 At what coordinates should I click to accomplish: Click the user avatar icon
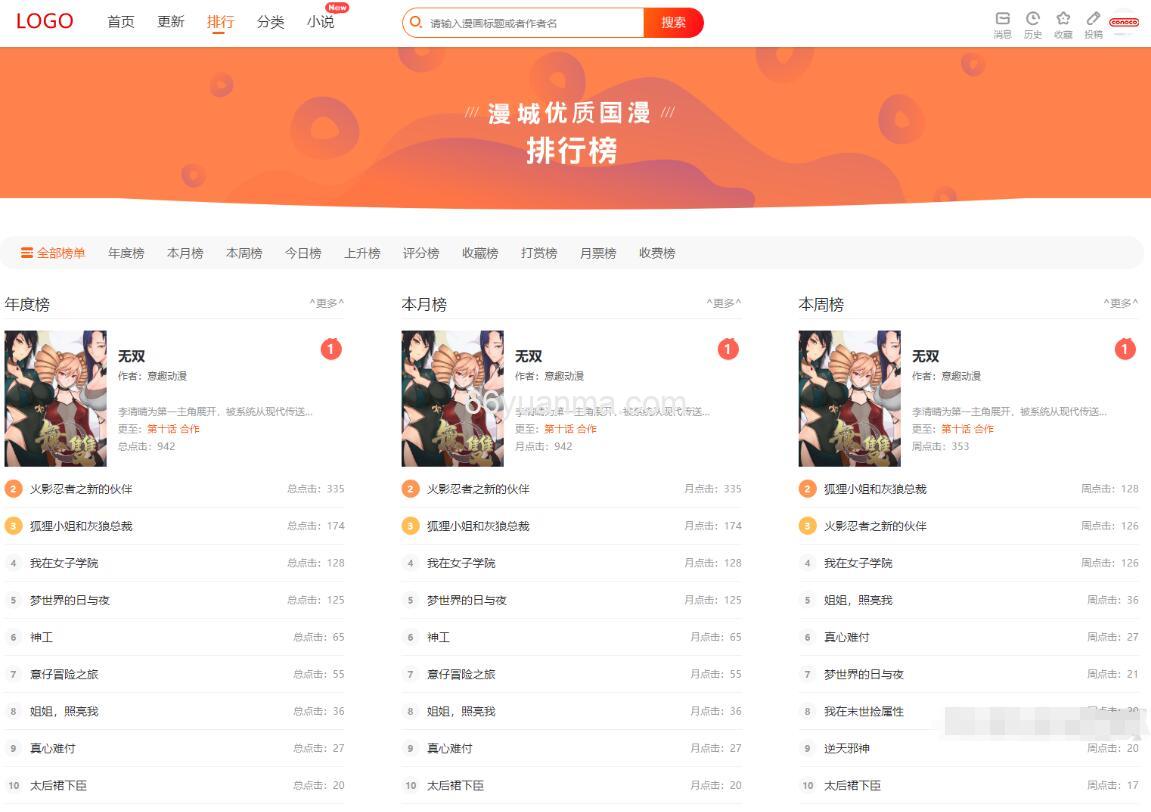click(1124, 22)
